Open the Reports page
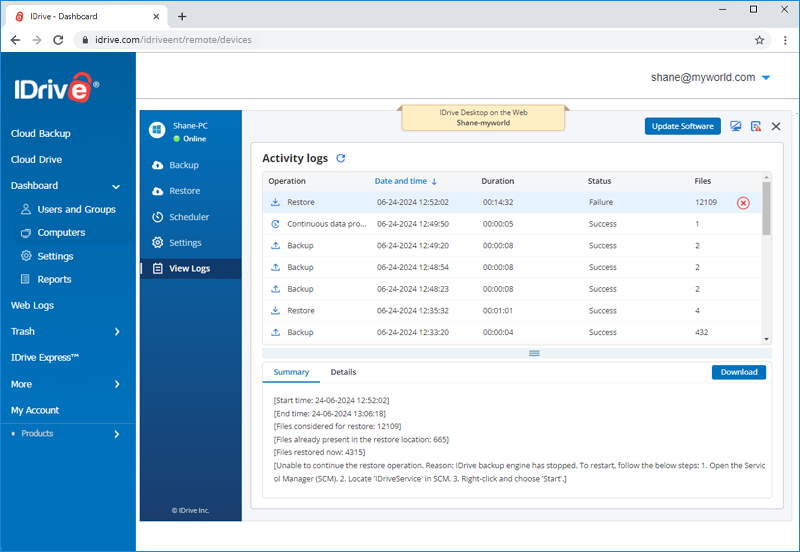The height and width of the screenshot is (552, 800). [54, 279]
